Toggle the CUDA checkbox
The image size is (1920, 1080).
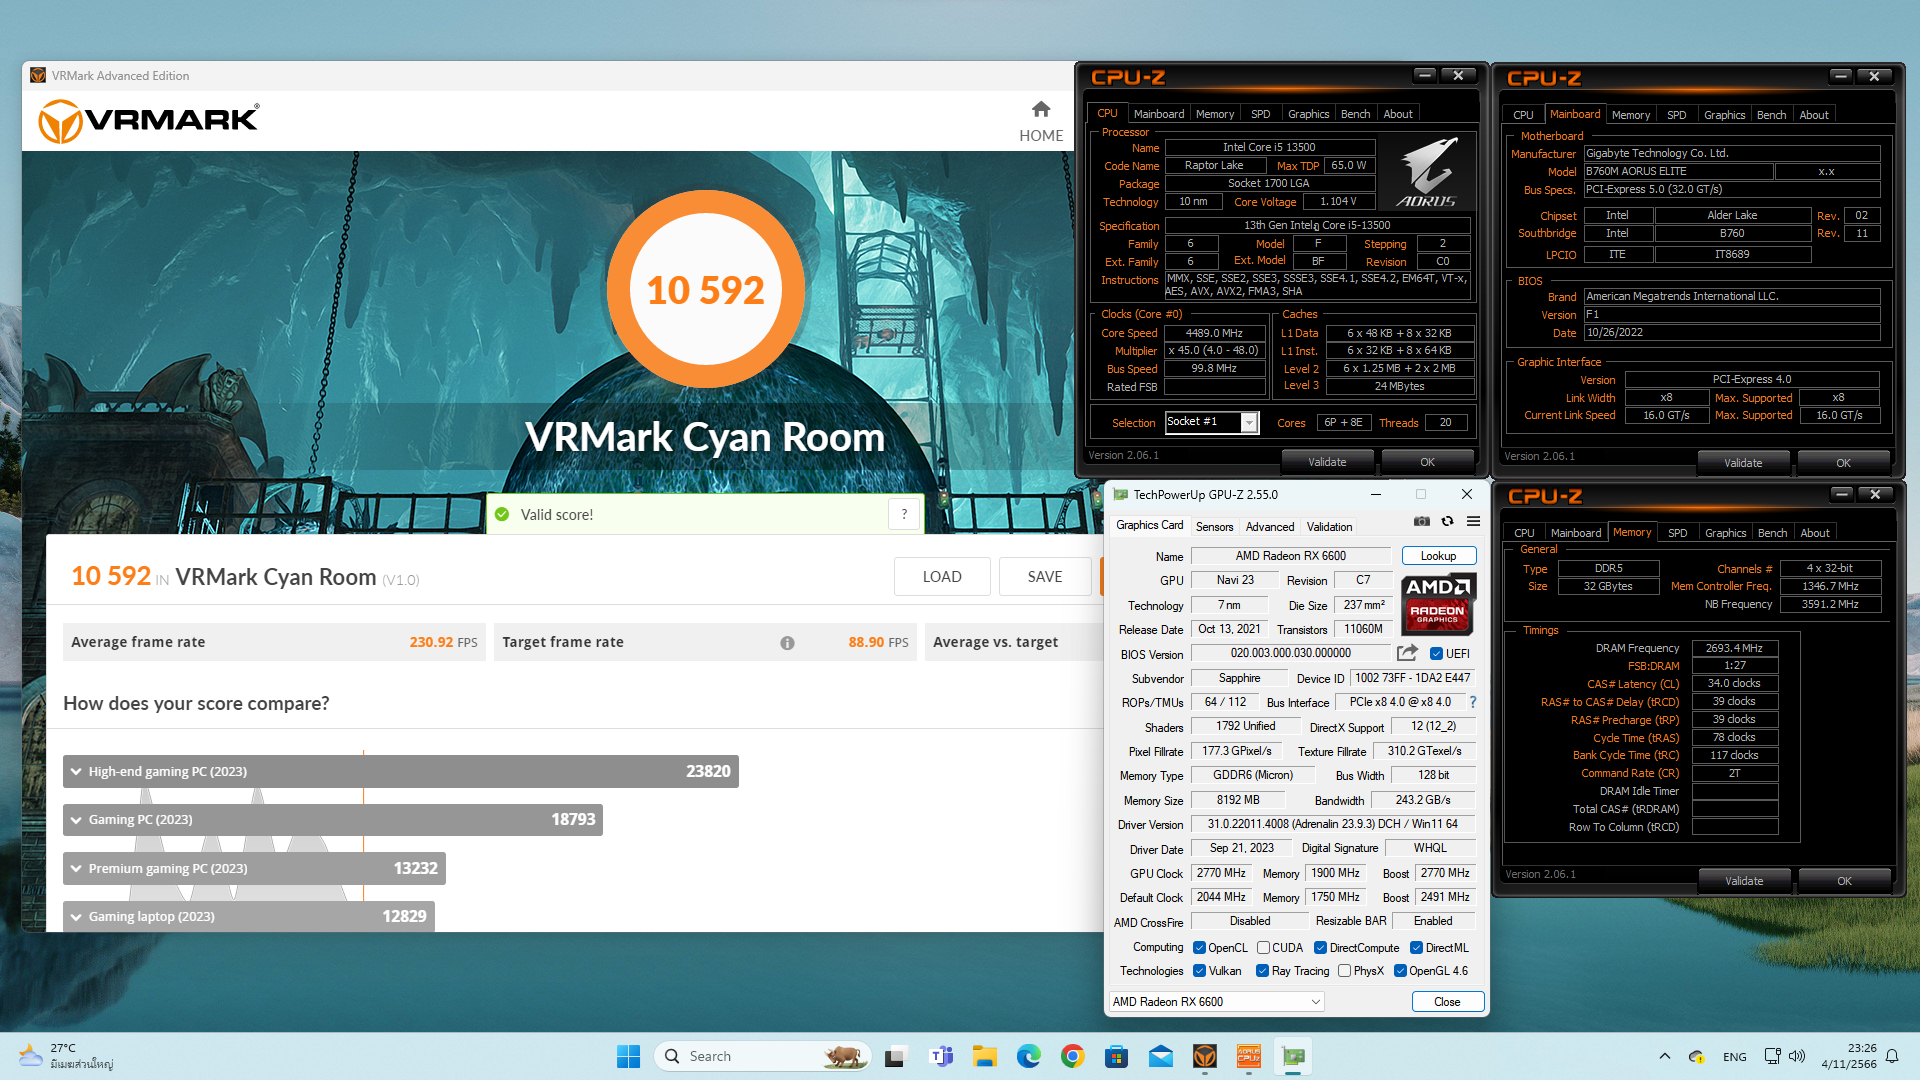[1264, 948]
